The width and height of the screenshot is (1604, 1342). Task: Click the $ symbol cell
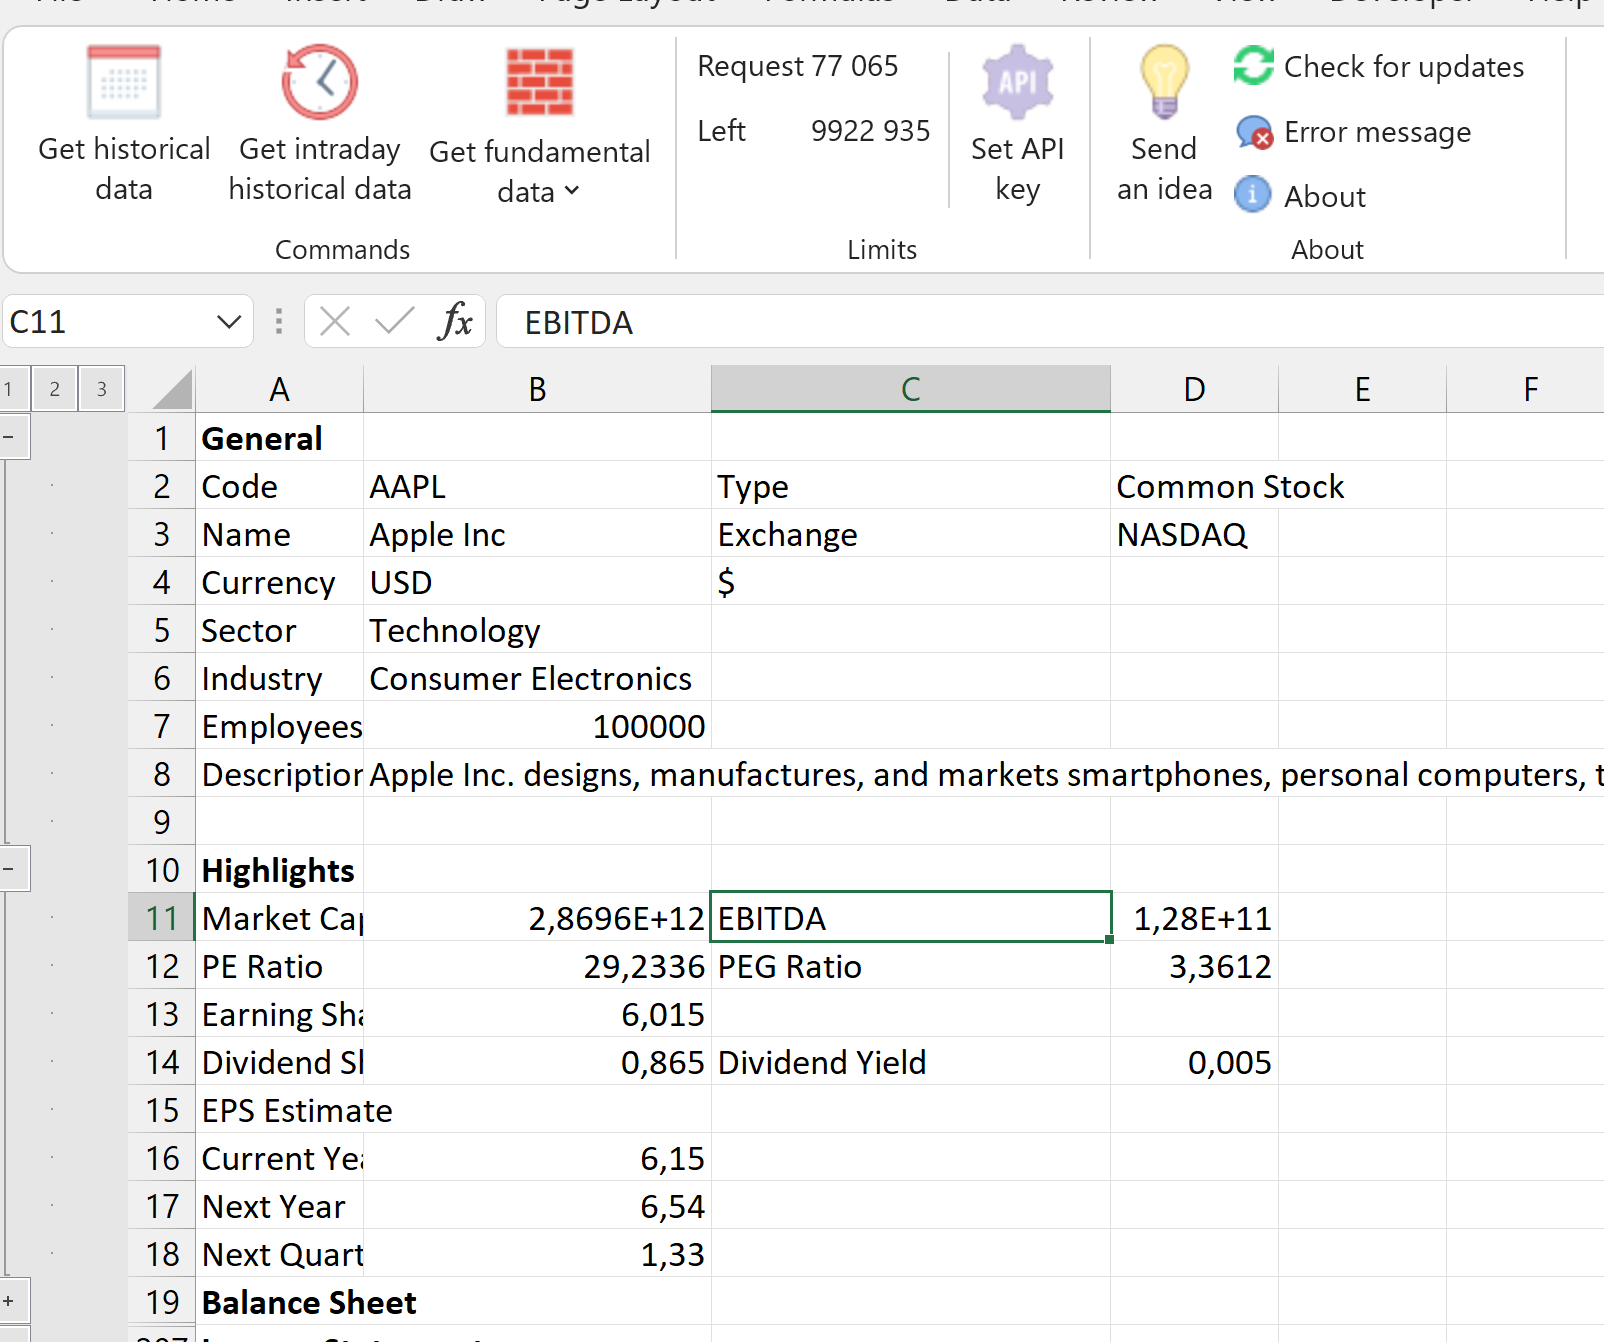pos(910,582)
